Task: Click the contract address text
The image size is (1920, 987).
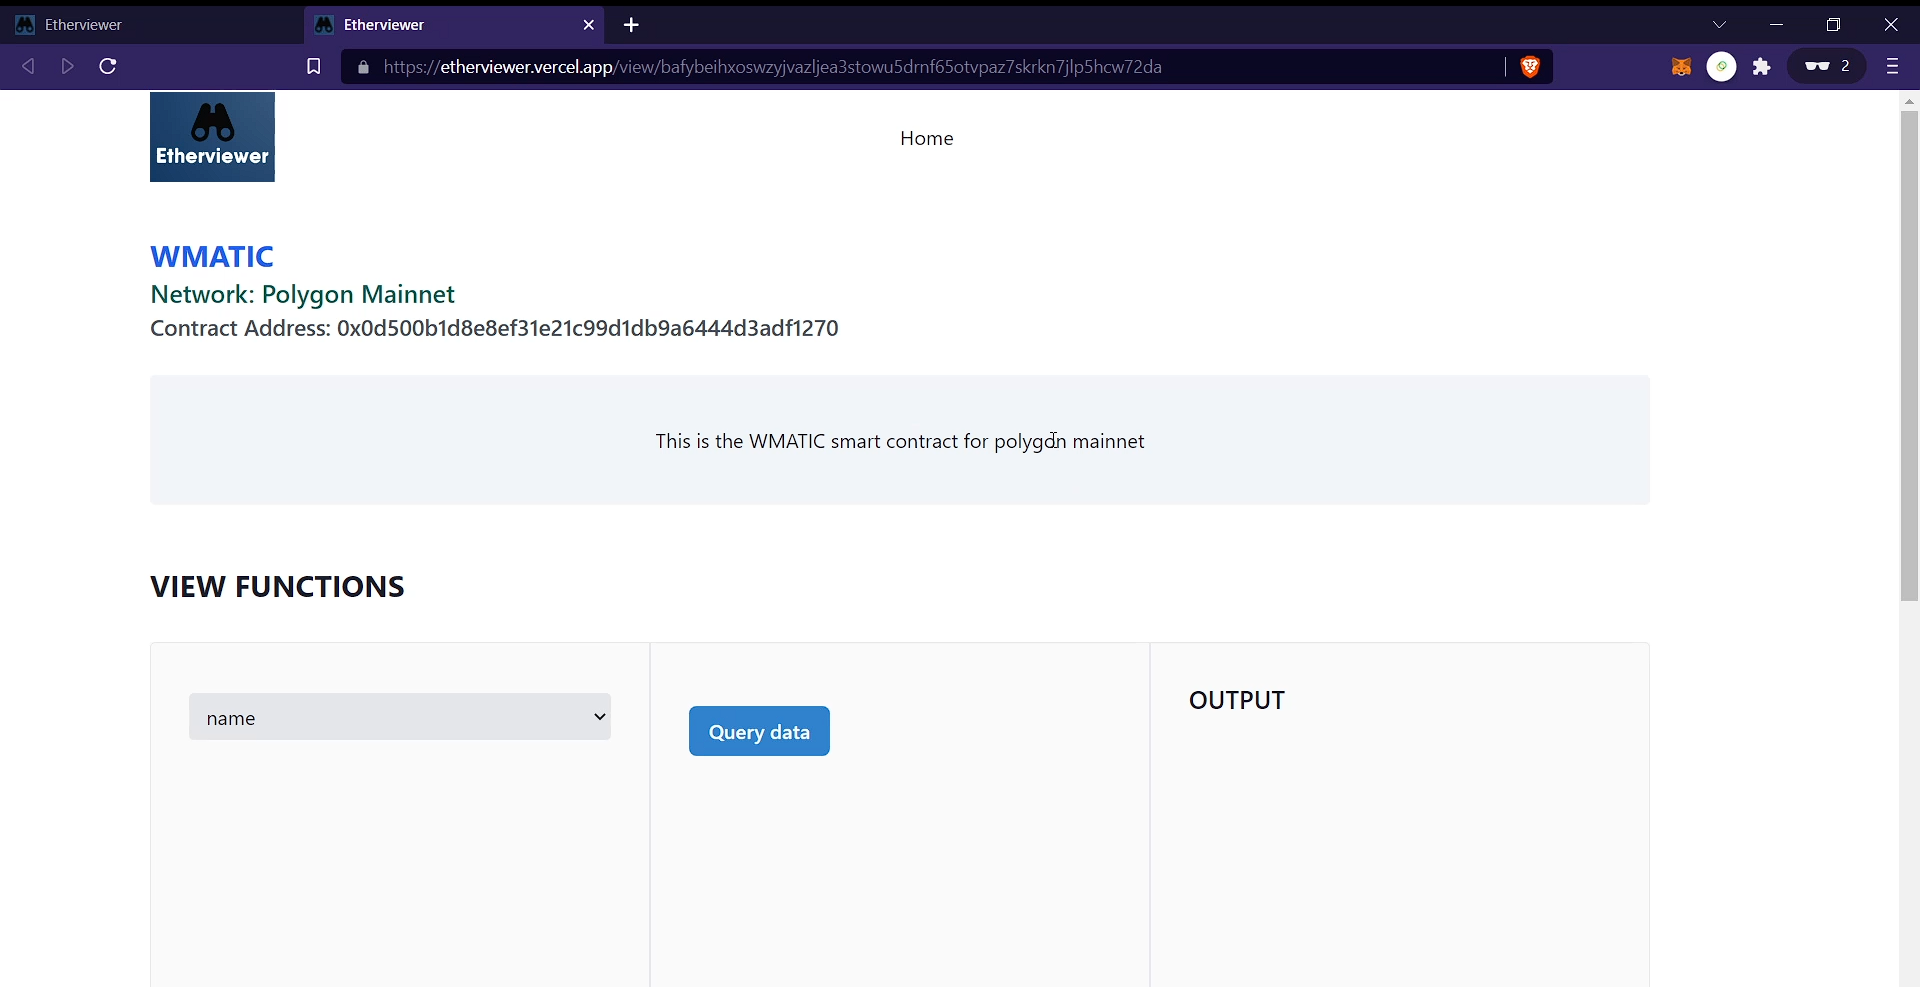Action: (494, 328)
